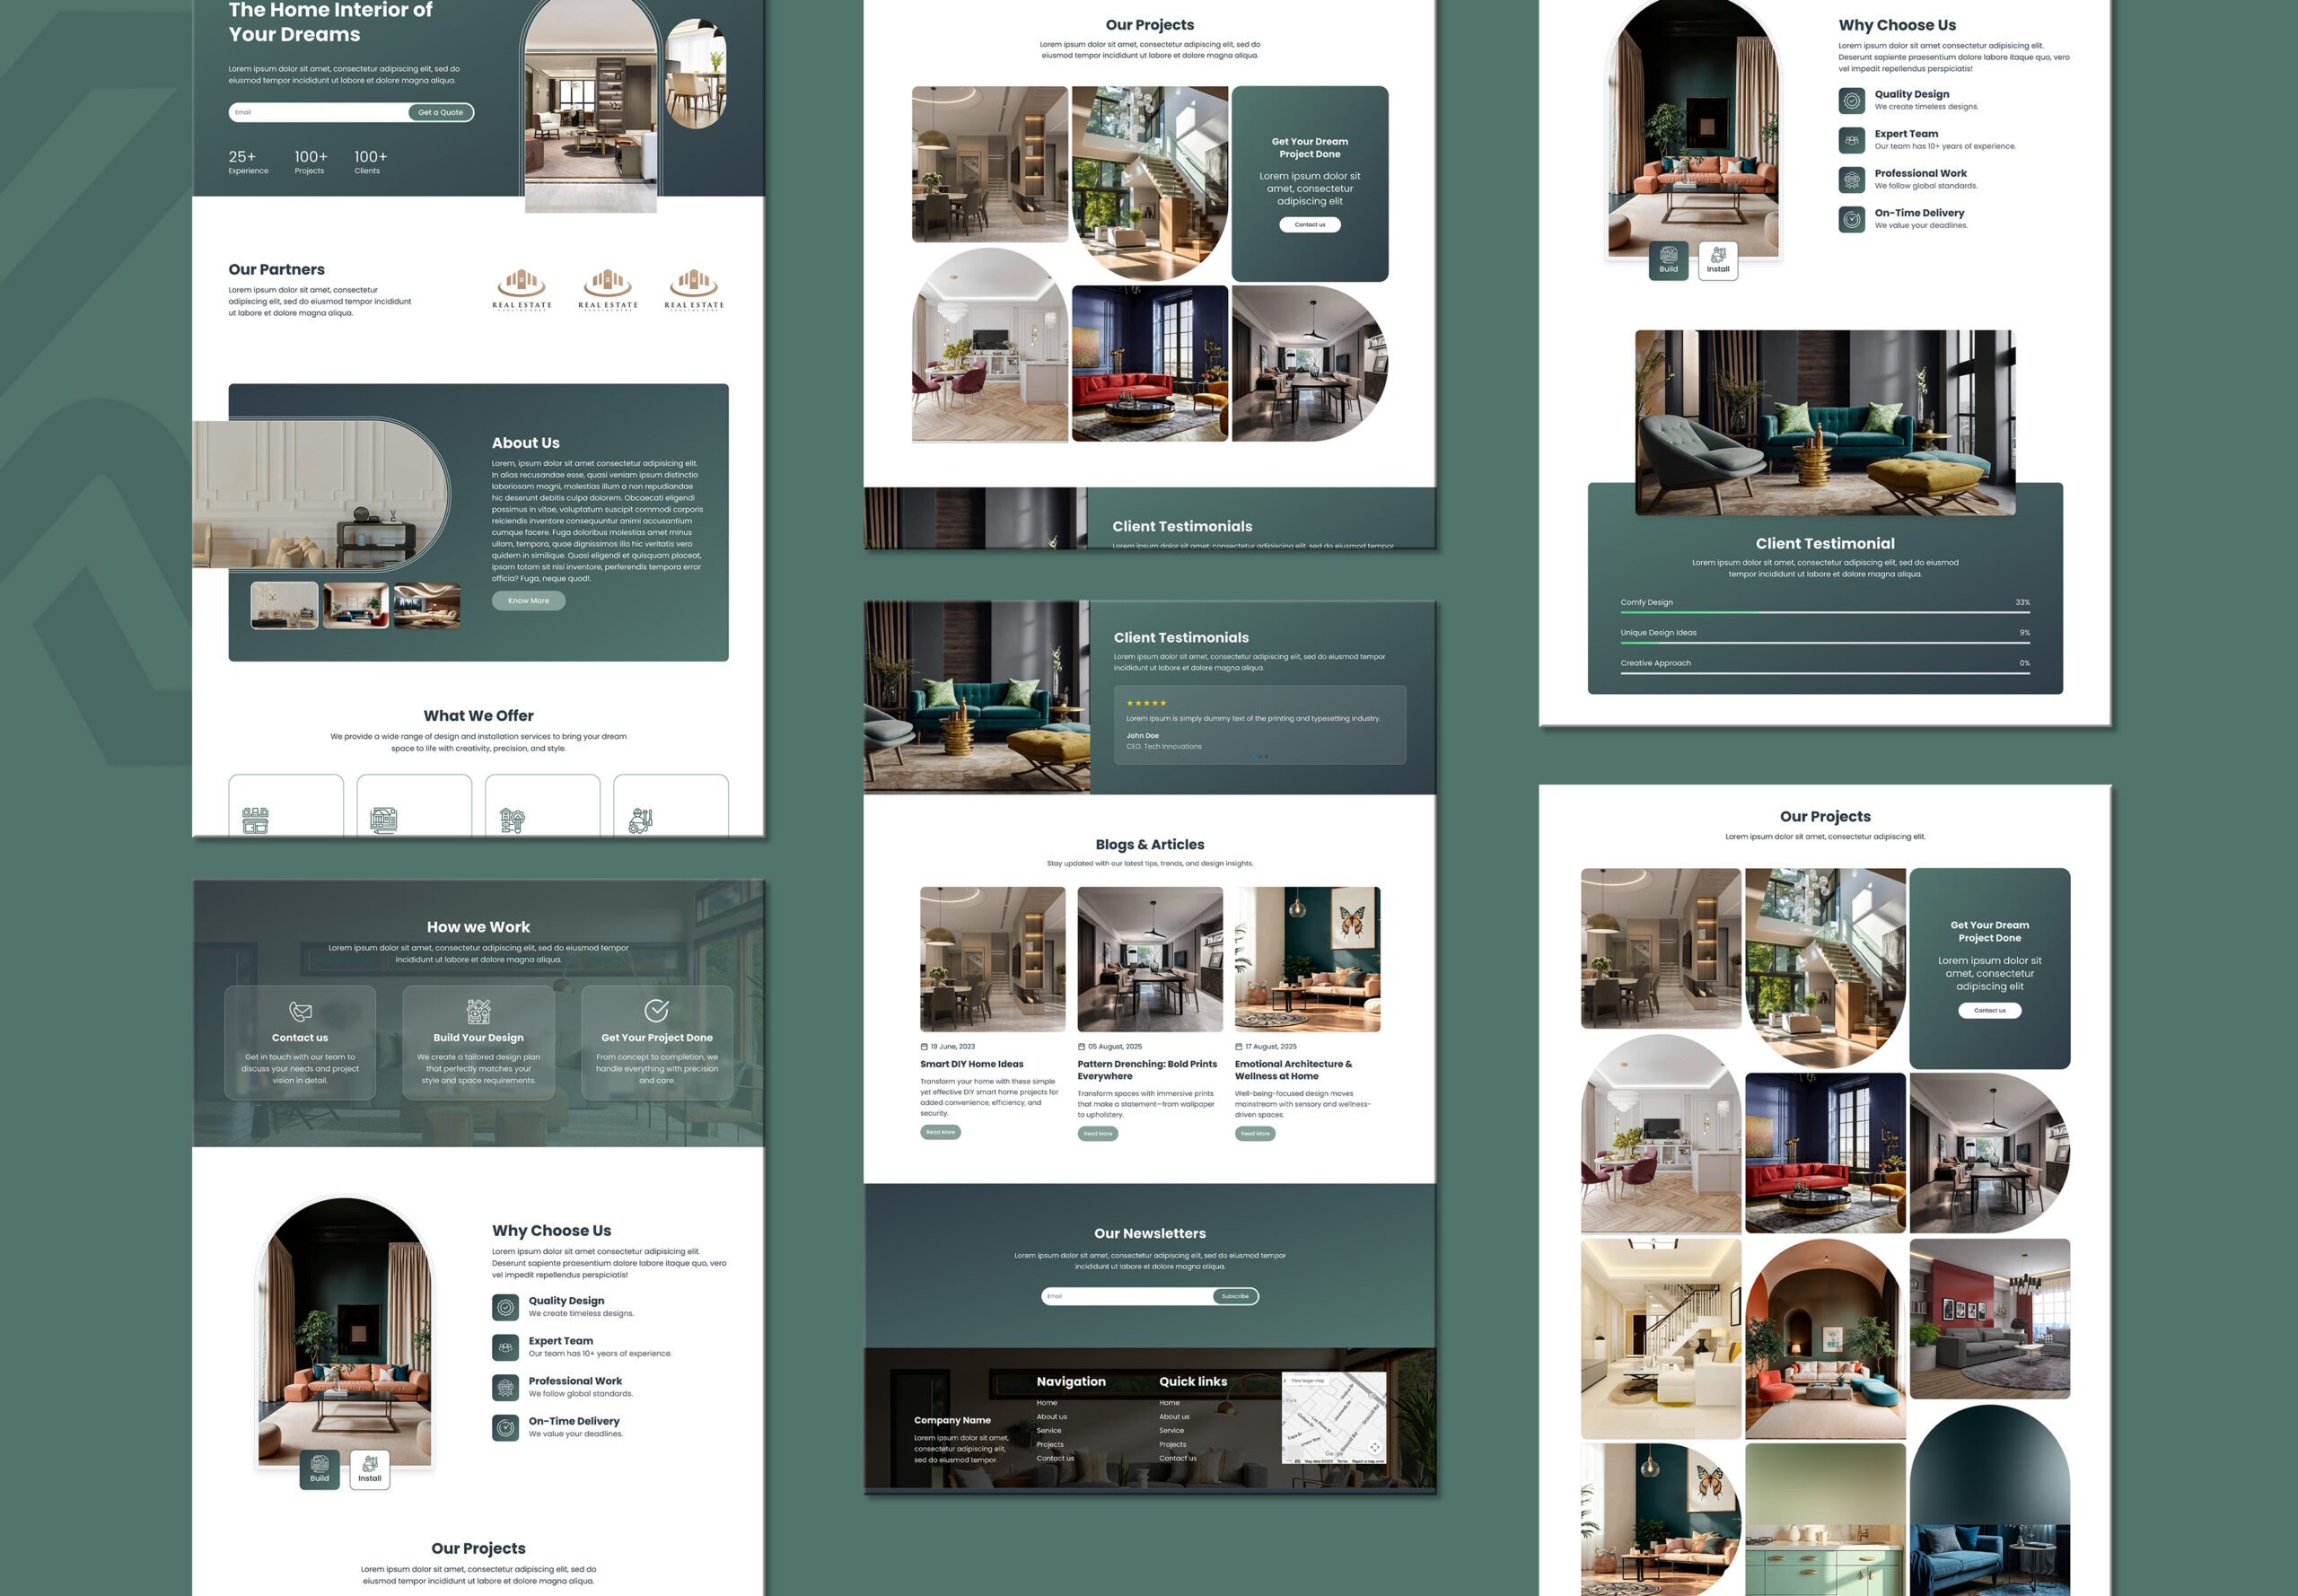Click Know More in the About Us section
The width and height of the screenshot is (2298, 1596).
coord(528,600)
